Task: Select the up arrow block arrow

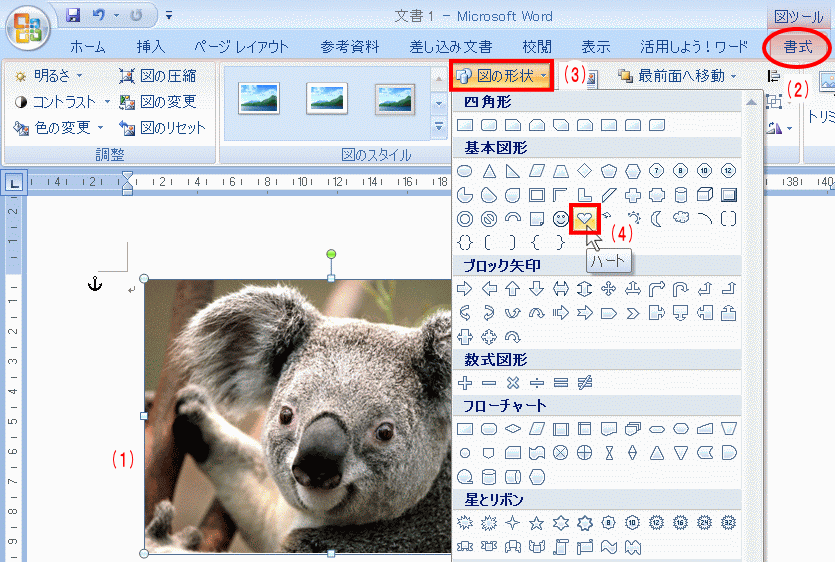Action: (512, 289)
